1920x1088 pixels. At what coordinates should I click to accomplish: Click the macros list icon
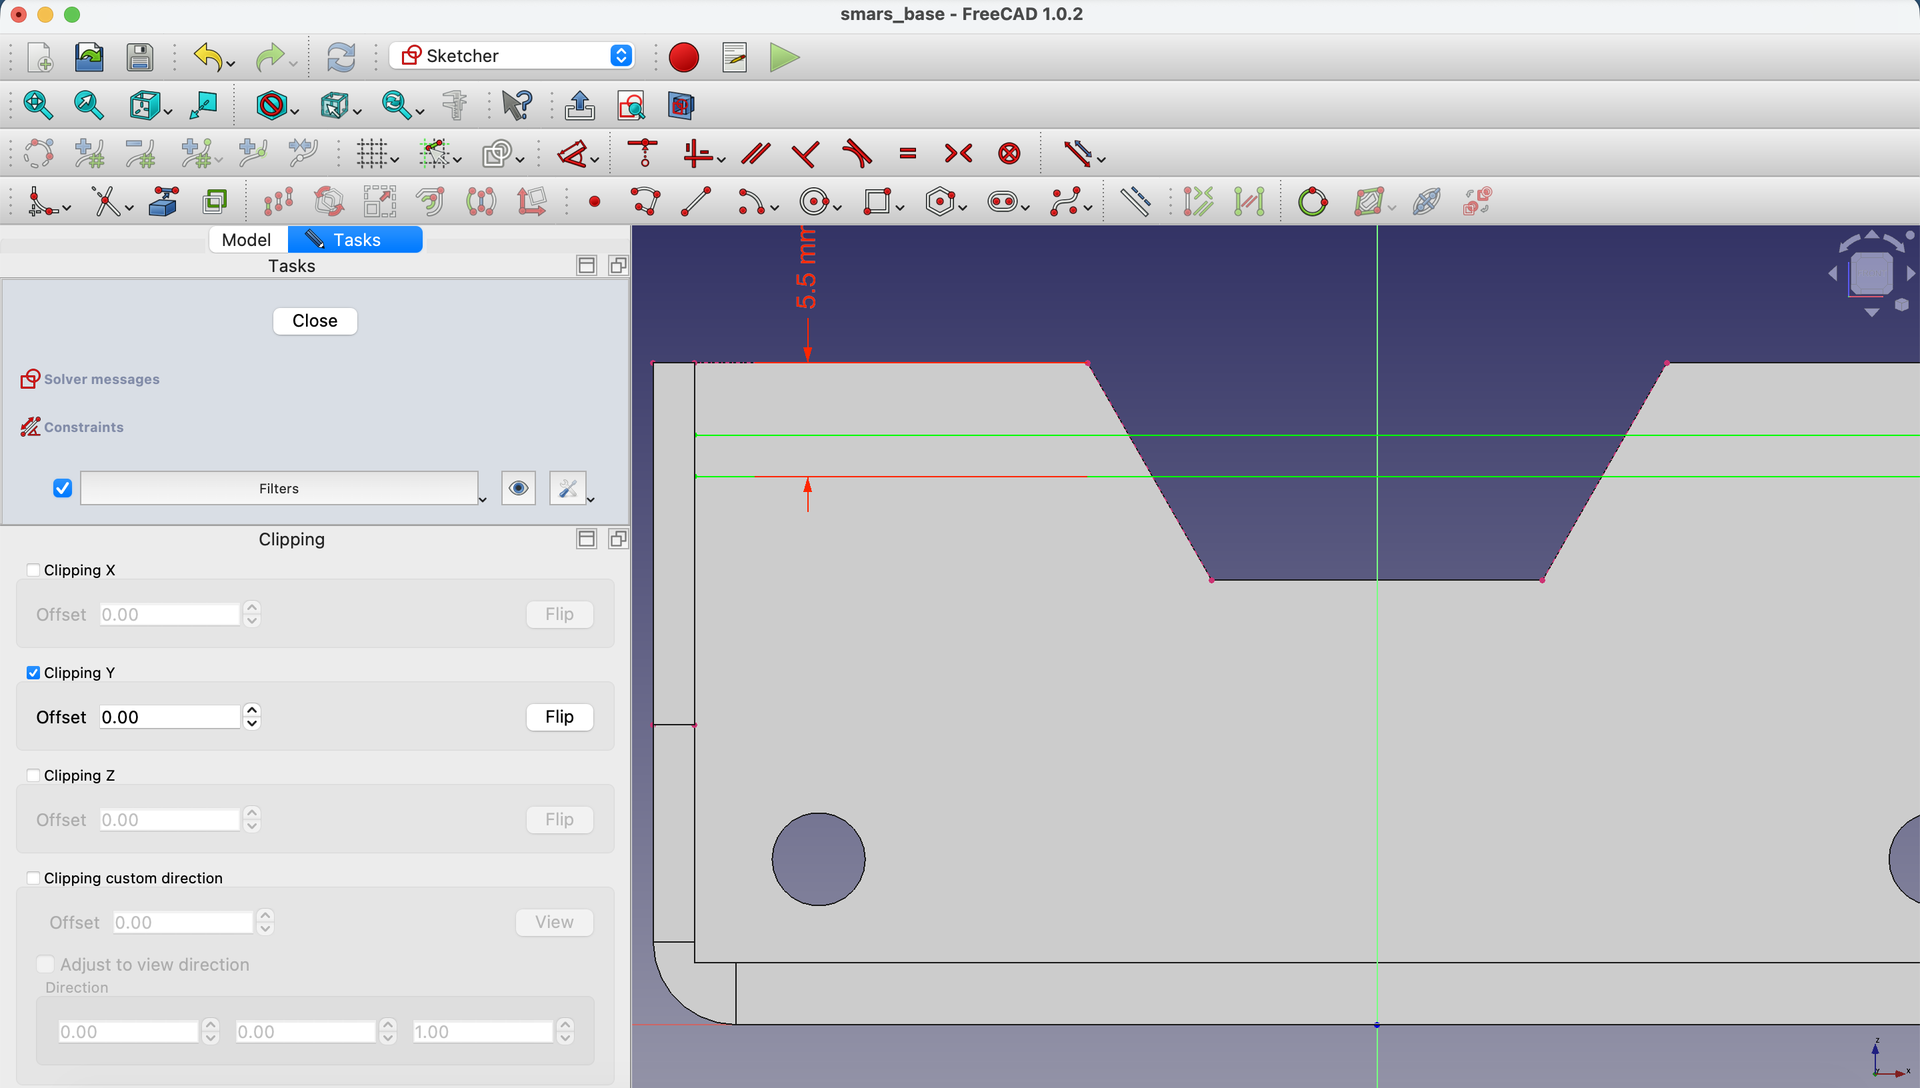pos(735,57)
